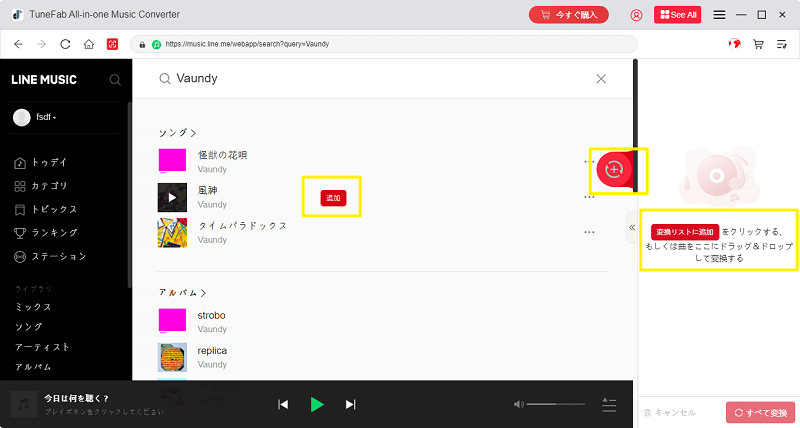This screenshot has height=428, width=800.
Task: Play 風神 via its thumbnail
Action: (x=172, y=197)
